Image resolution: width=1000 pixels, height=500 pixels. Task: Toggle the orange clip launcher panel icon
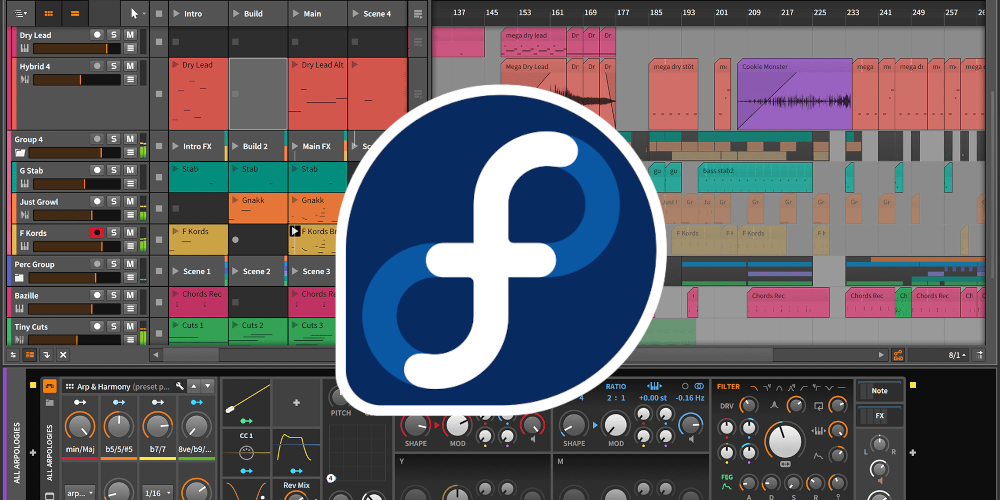29,355
